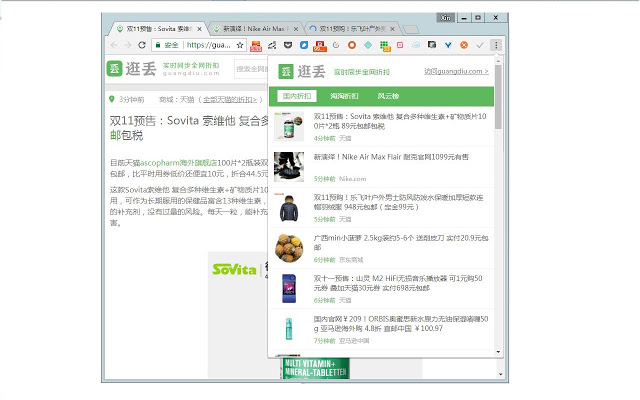Click the Xin profile button
This screenshot has height=400, width=640.
point(445,18)
